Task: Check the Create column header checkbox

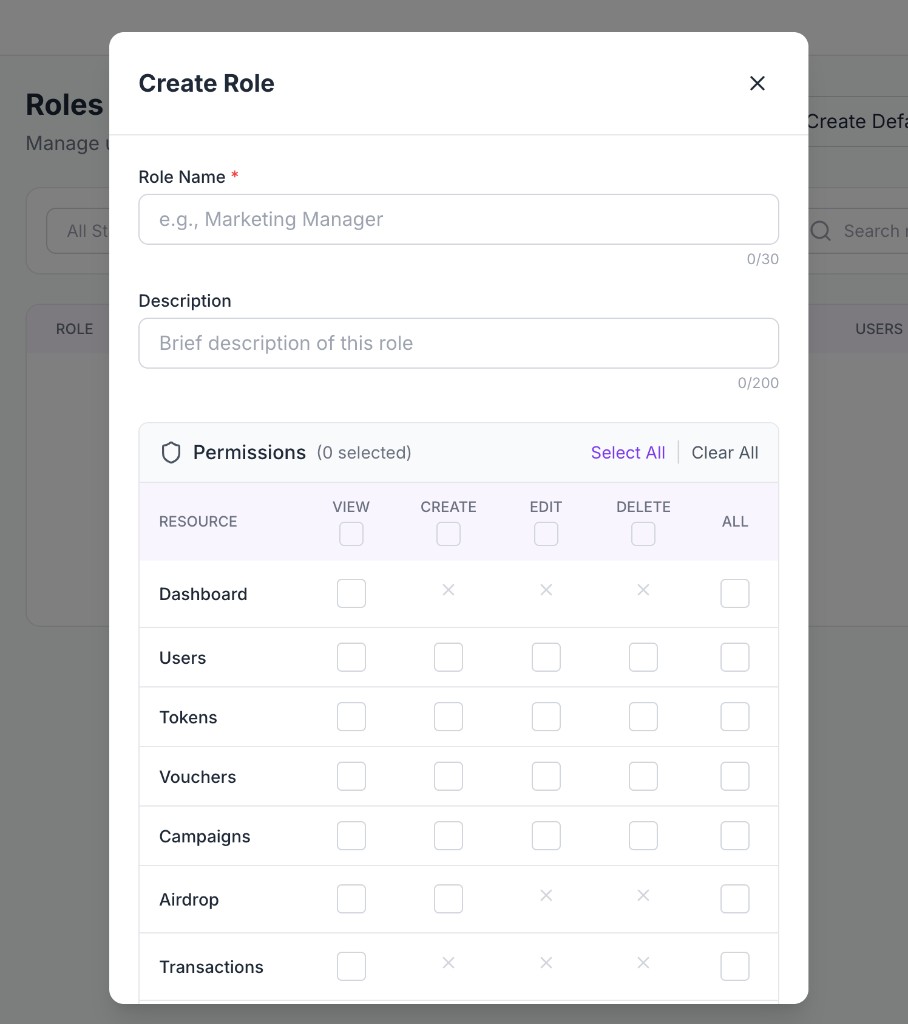Action: coord(448,534)
